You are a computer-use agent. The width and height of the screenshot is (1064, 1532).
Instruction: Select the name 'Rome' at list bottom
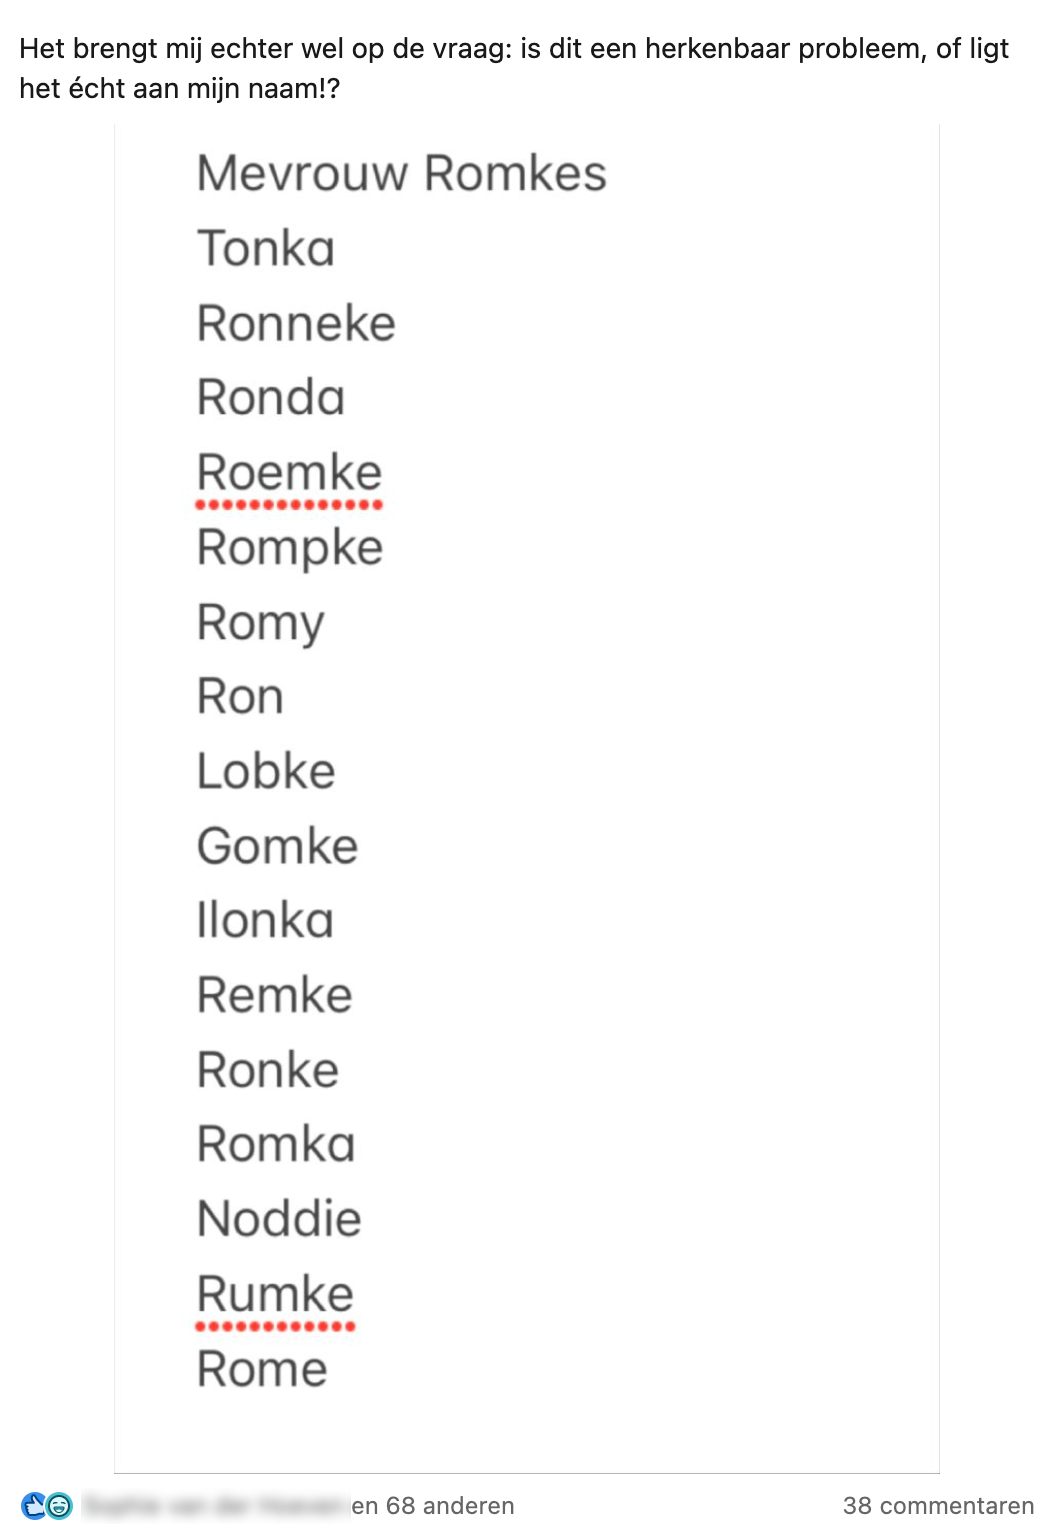pyautogui.click(x=261, y=1368)
